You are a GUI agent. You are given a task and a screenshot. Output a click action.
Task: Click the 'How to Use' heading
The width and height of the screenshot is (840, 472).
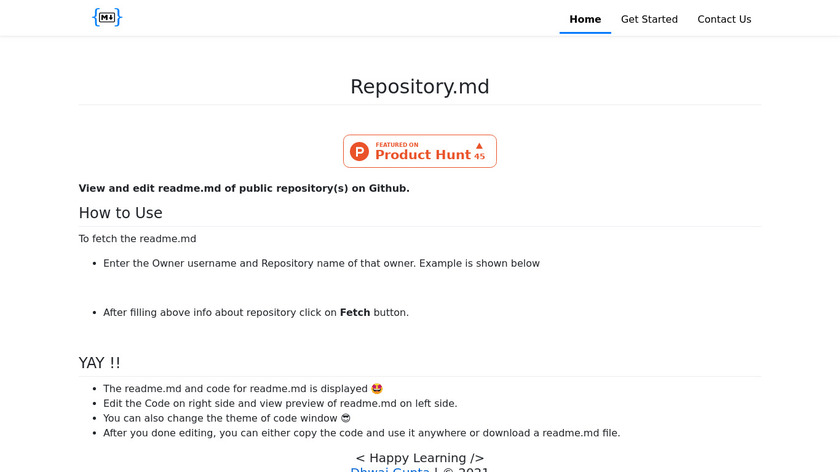click(121, 213)
